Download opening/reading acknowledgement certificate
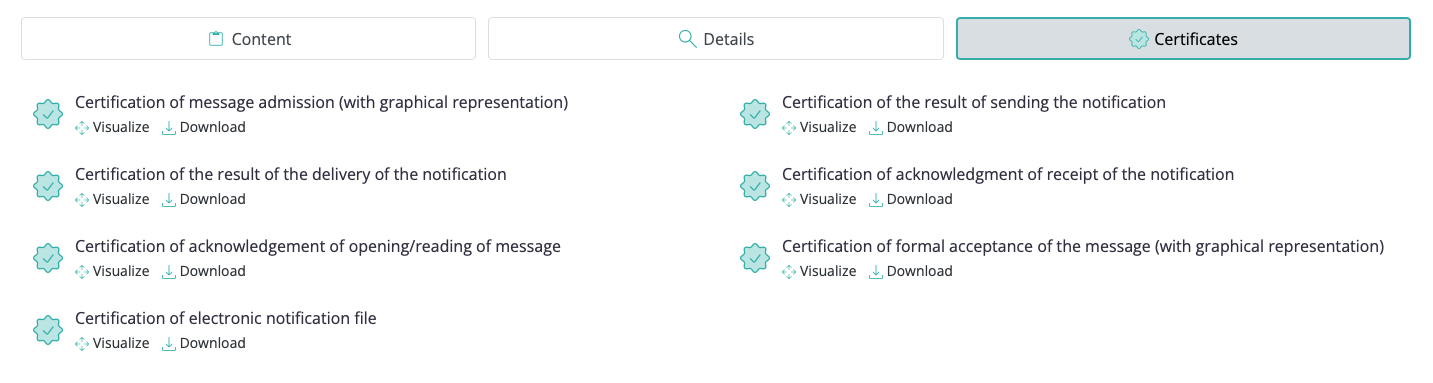1433x383 pixels. [x=204, y=271]
